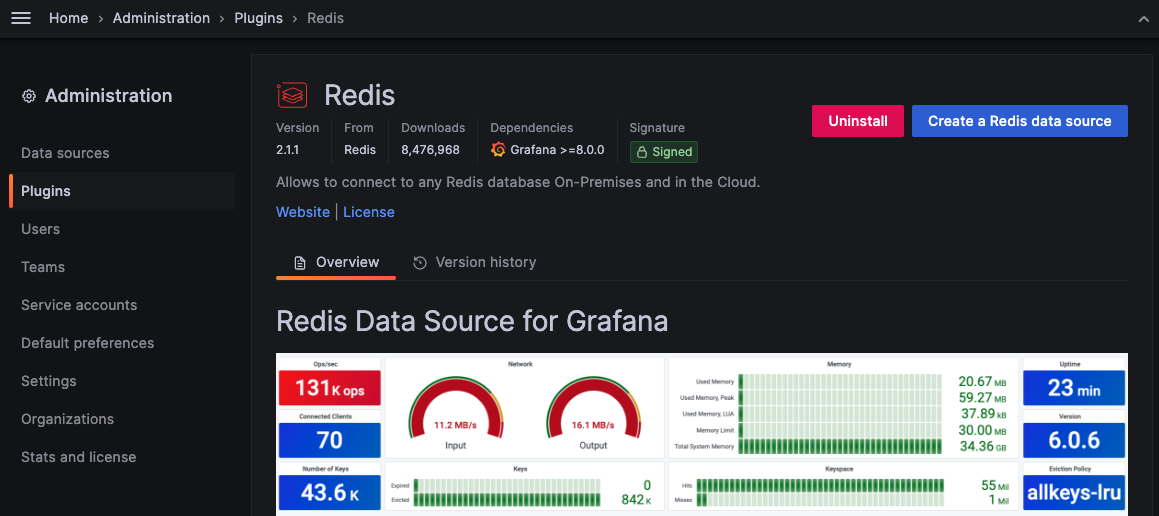
Task: Click the Grafana logo beside dependencies
Action: 498,149
